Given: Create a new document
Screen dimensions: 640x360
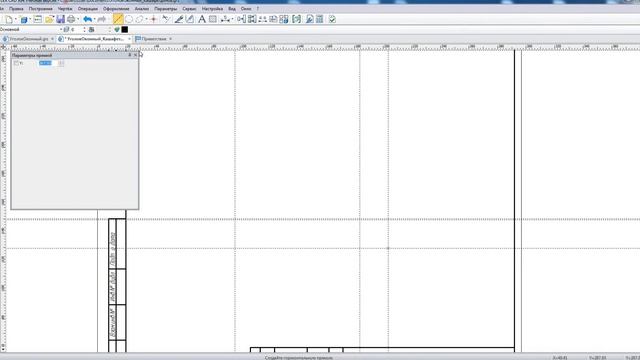Looking at the screenshot, I should 9,19.
